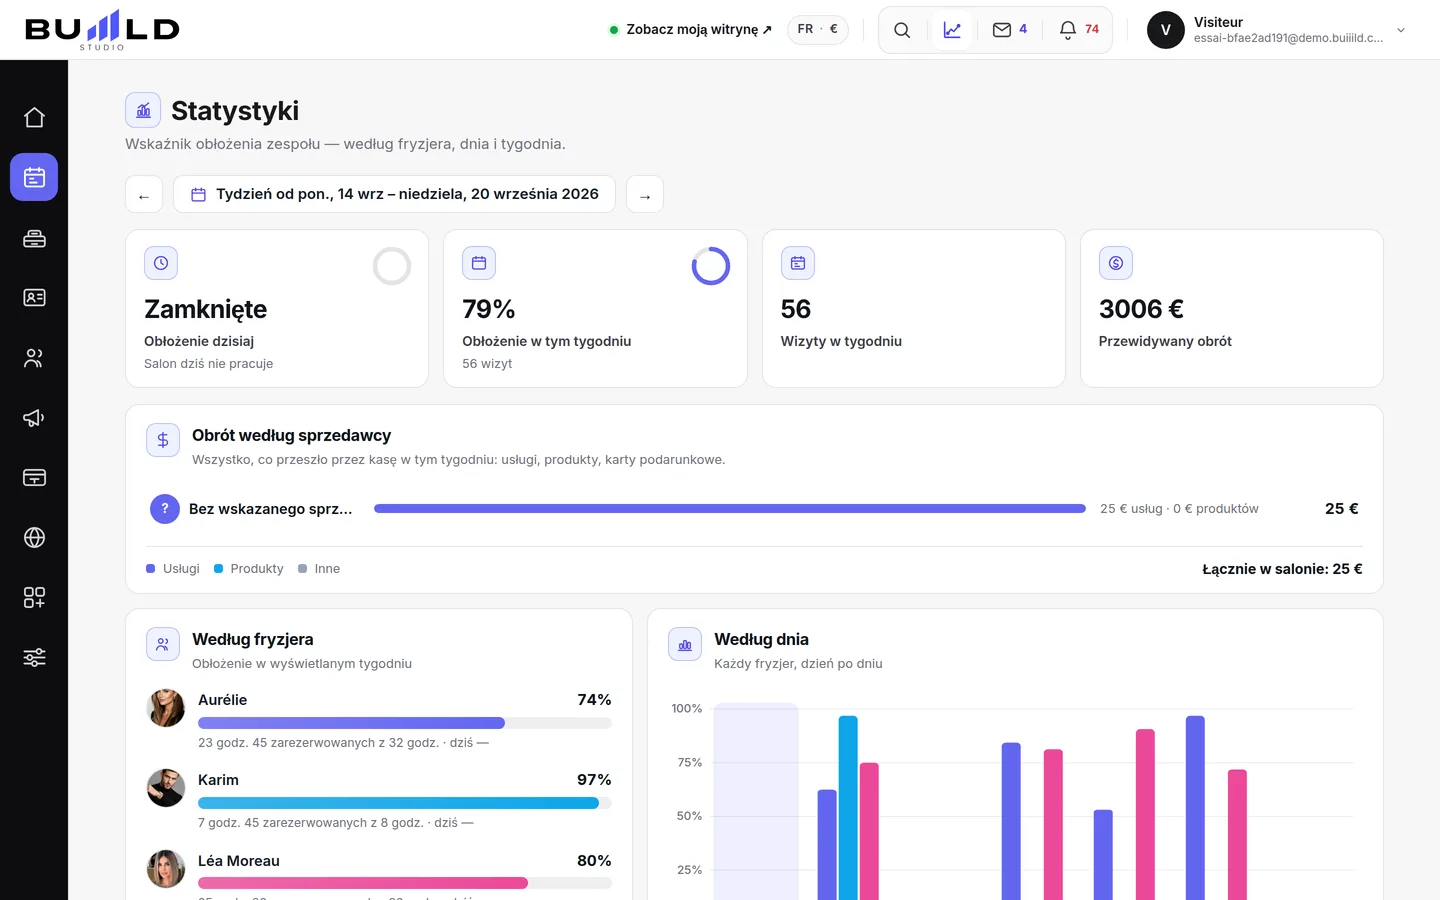Click the Usługi legend entry
This screenshot has width=1440, height=900.
point(173,569)
